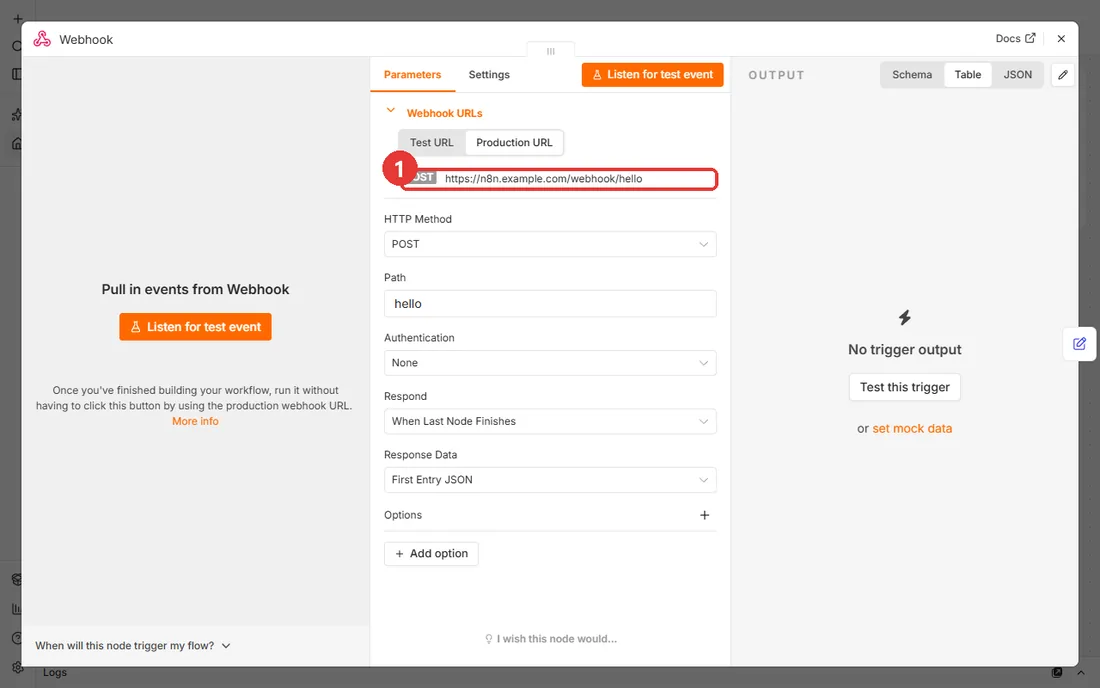Click the Test this trigger button
Screen dimensions: 1100x688
pyautogui.click(x=904, y=387)
